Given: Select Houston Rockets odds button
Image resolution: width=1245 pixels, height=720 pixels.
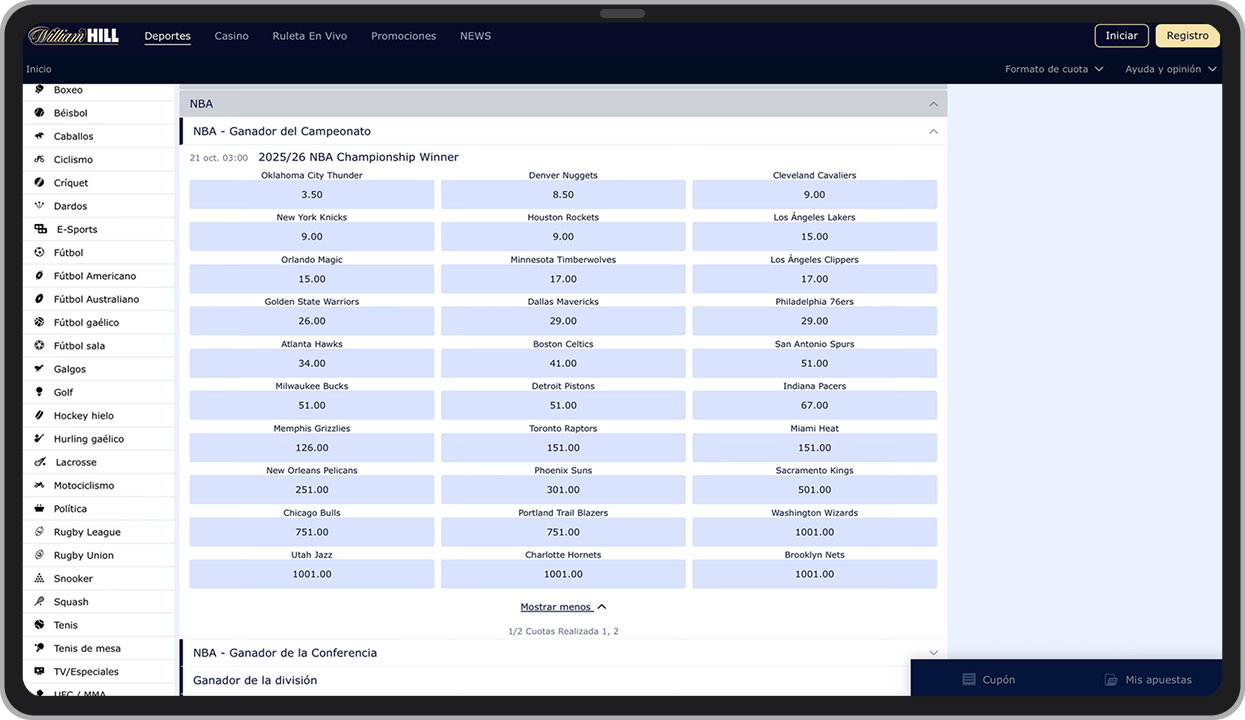Looking at the screenshot, I should (563, 237).
